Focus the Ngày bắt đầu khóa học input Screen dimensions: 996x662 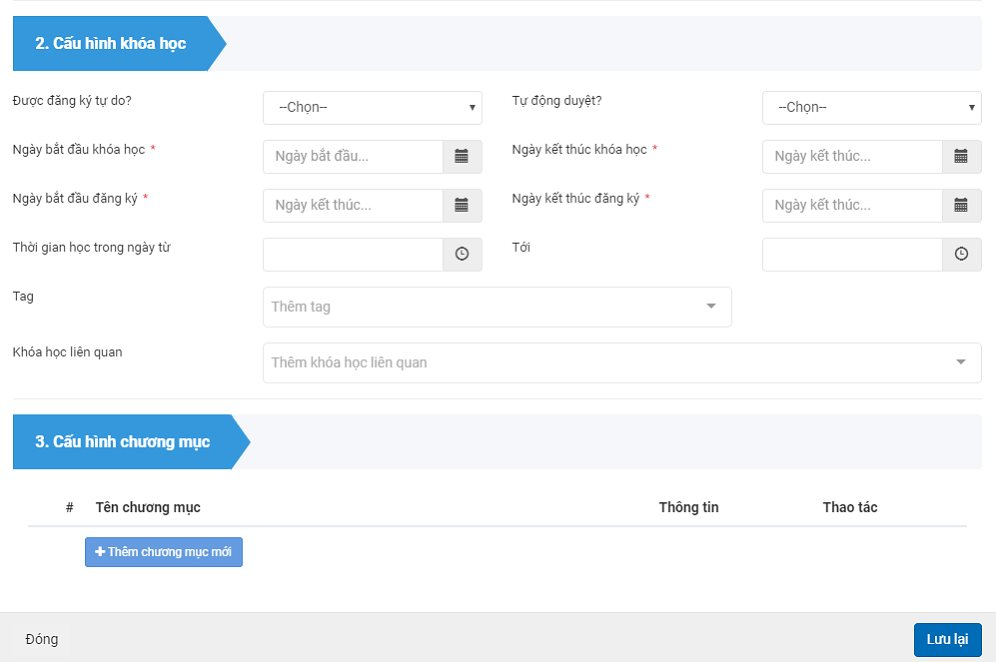click(x=353, y=157)
